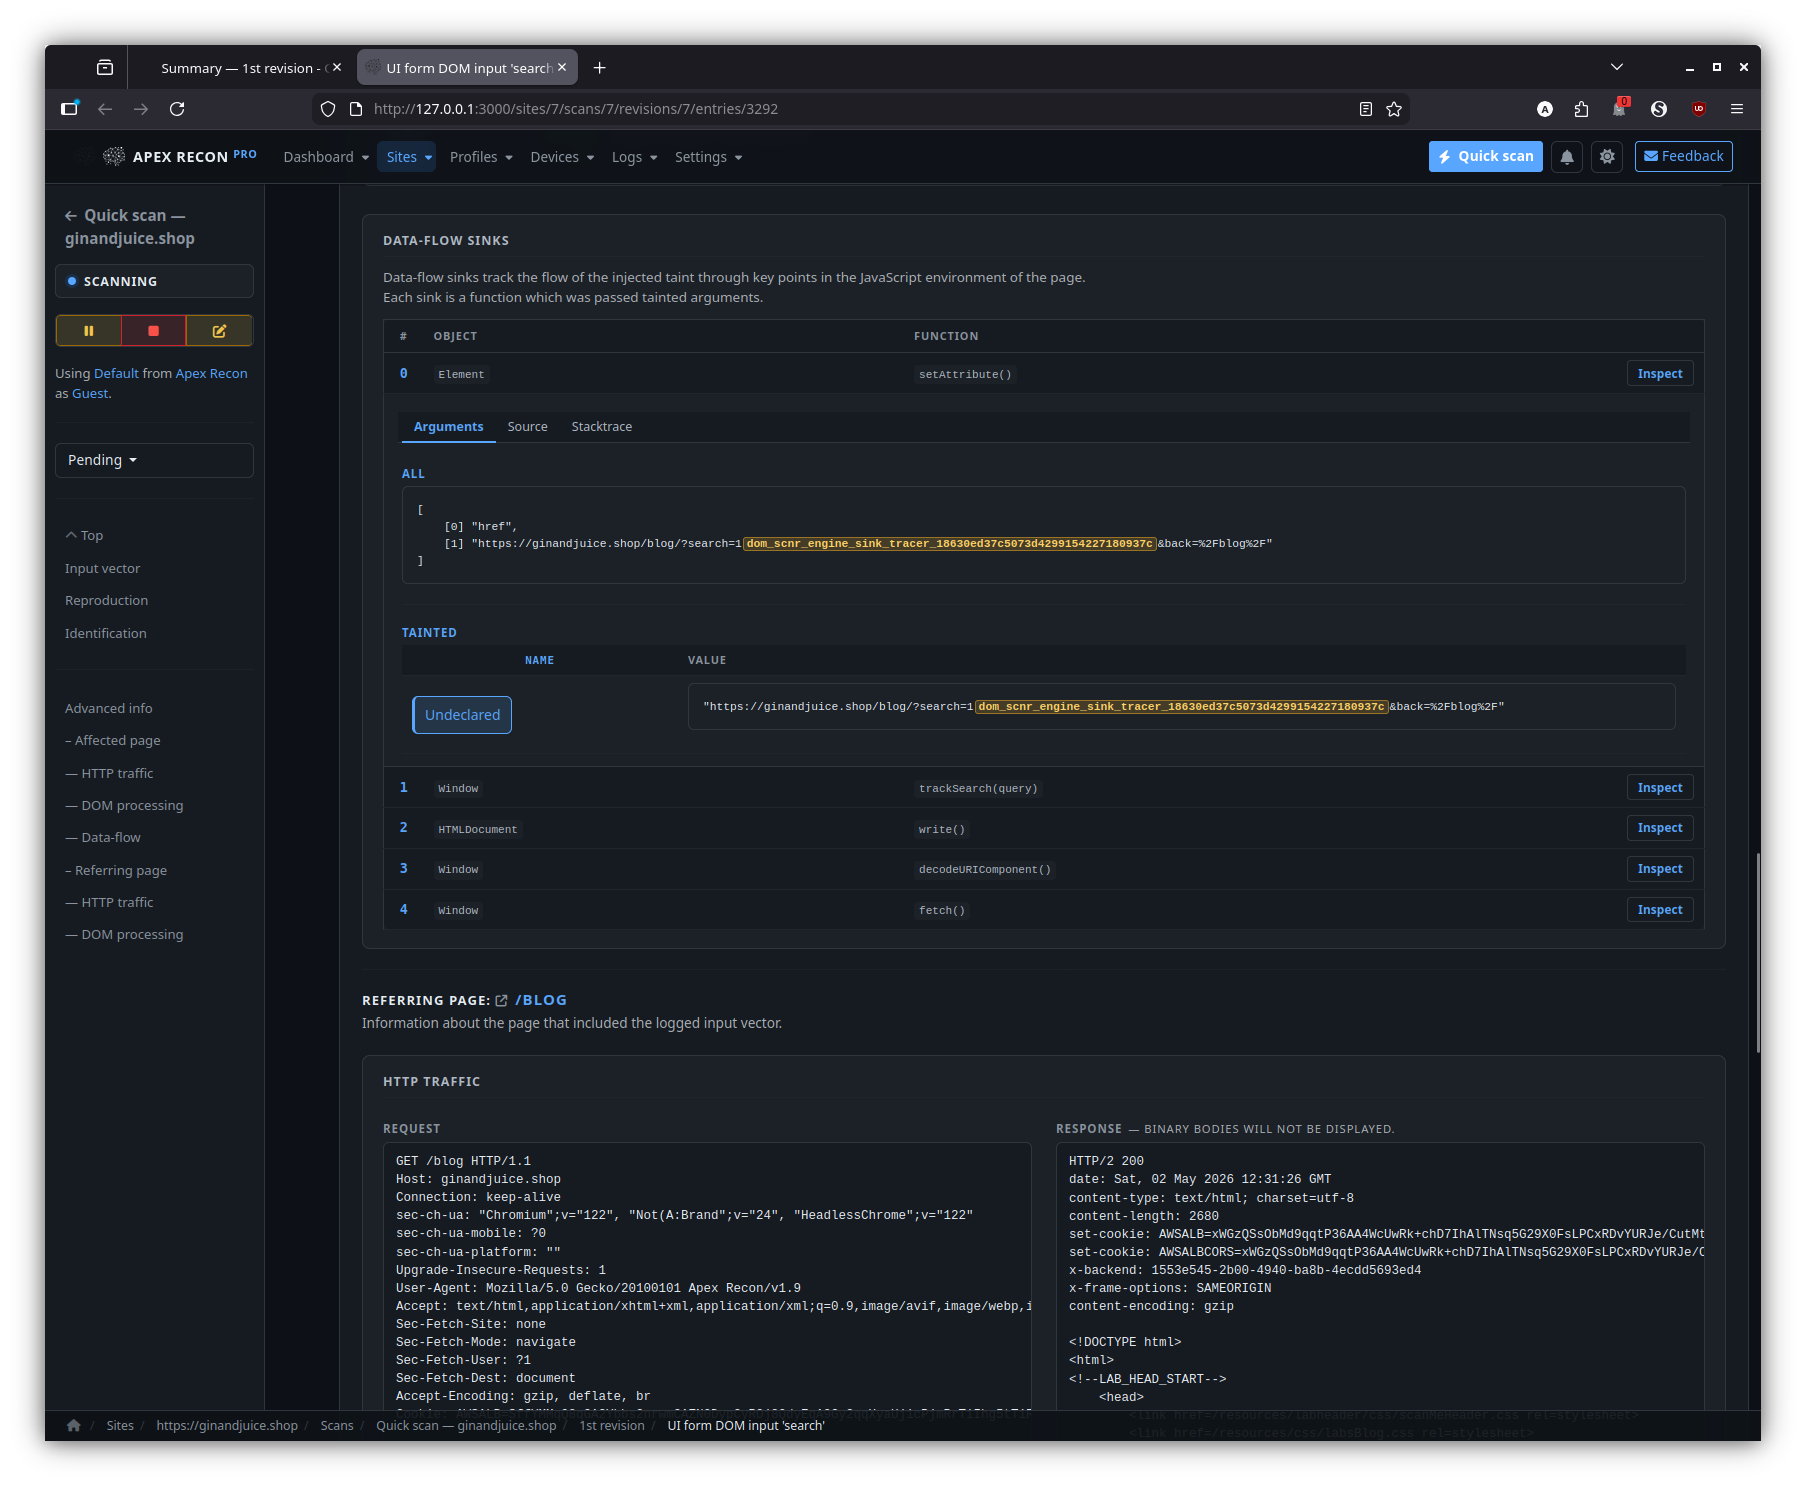Reload the browser page
This screenshot has width=1806, height=1486.
coord(177,109)
